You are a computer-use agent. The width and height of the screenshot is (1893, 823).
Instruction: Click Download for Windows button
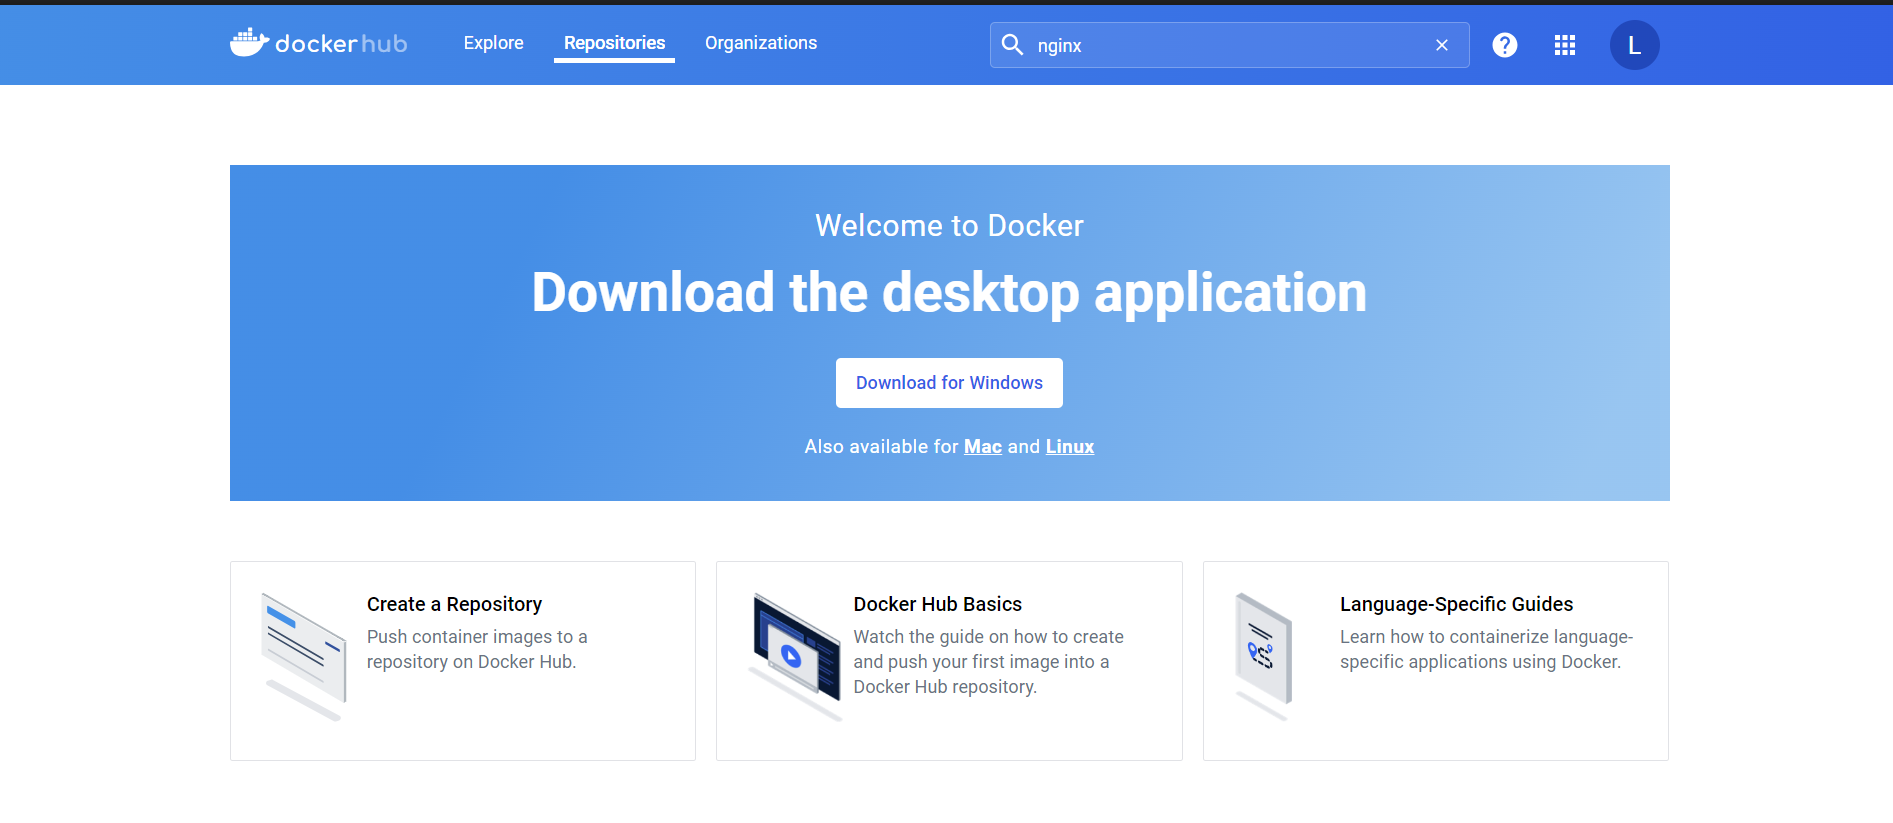pyautogui.click(x=949, y=383)
